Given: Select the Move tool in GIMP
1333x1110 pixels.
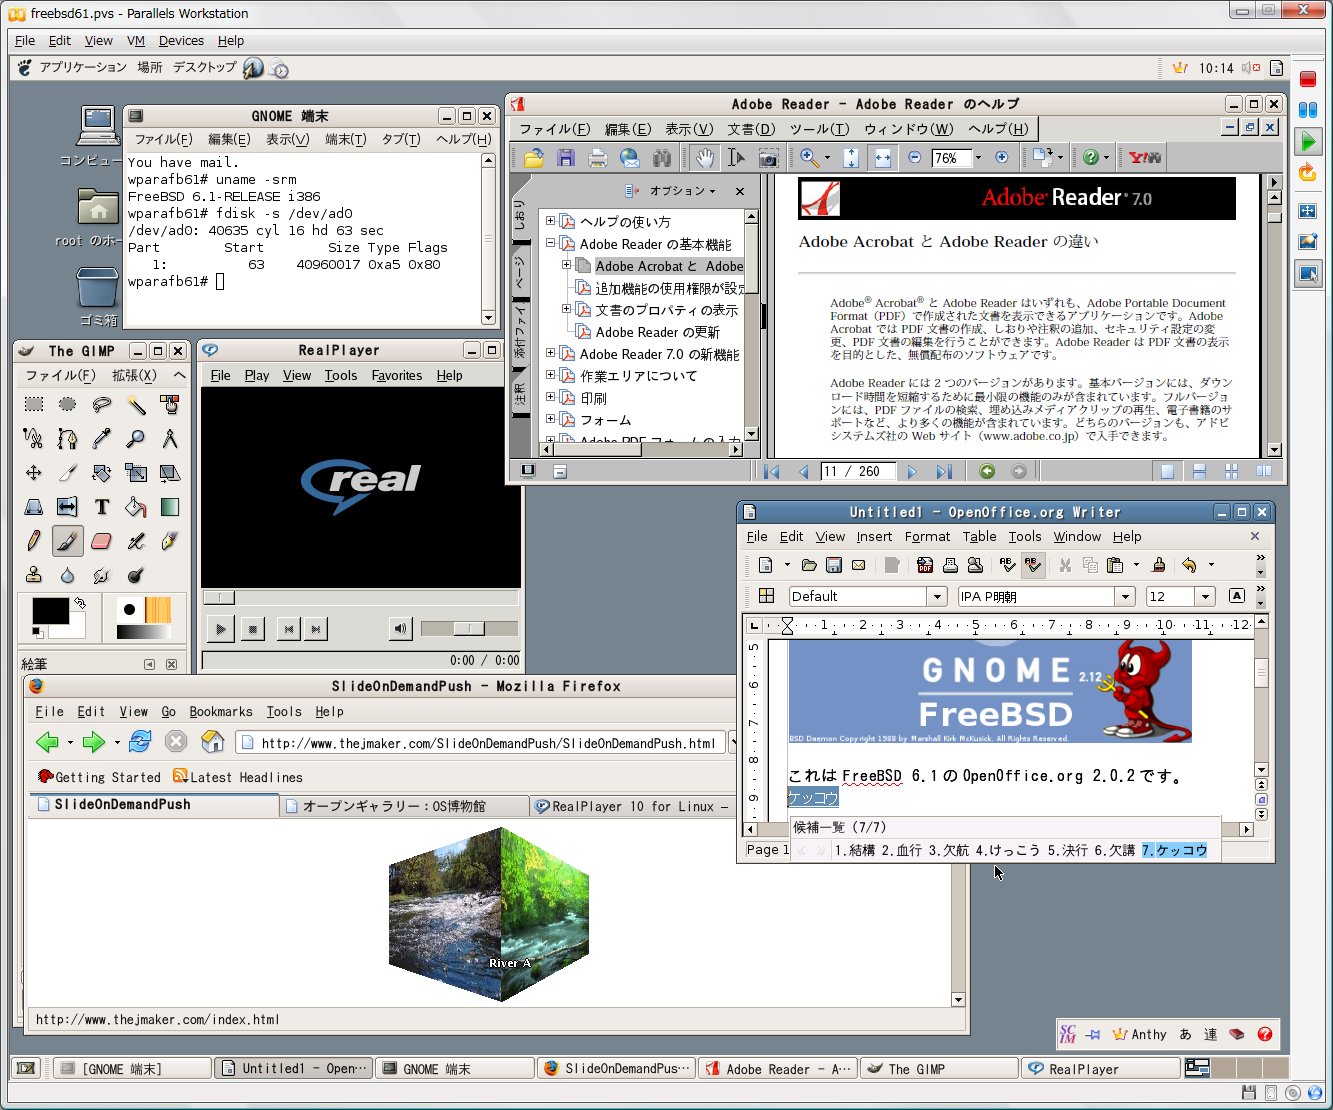Looking at the screenshot, I should click(34, 473).
